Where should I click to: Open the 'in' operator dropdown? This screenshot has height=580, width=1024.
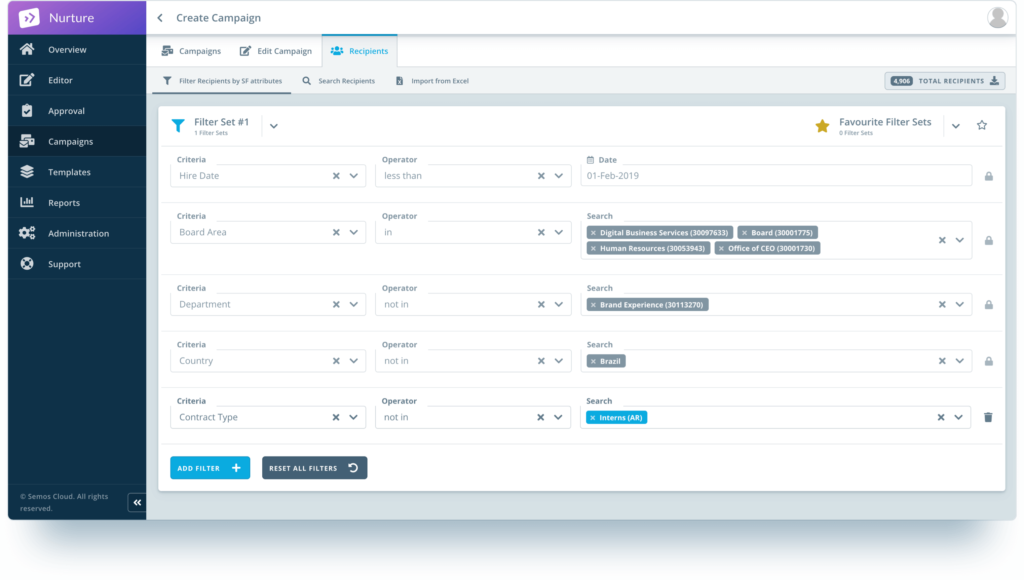558,232
